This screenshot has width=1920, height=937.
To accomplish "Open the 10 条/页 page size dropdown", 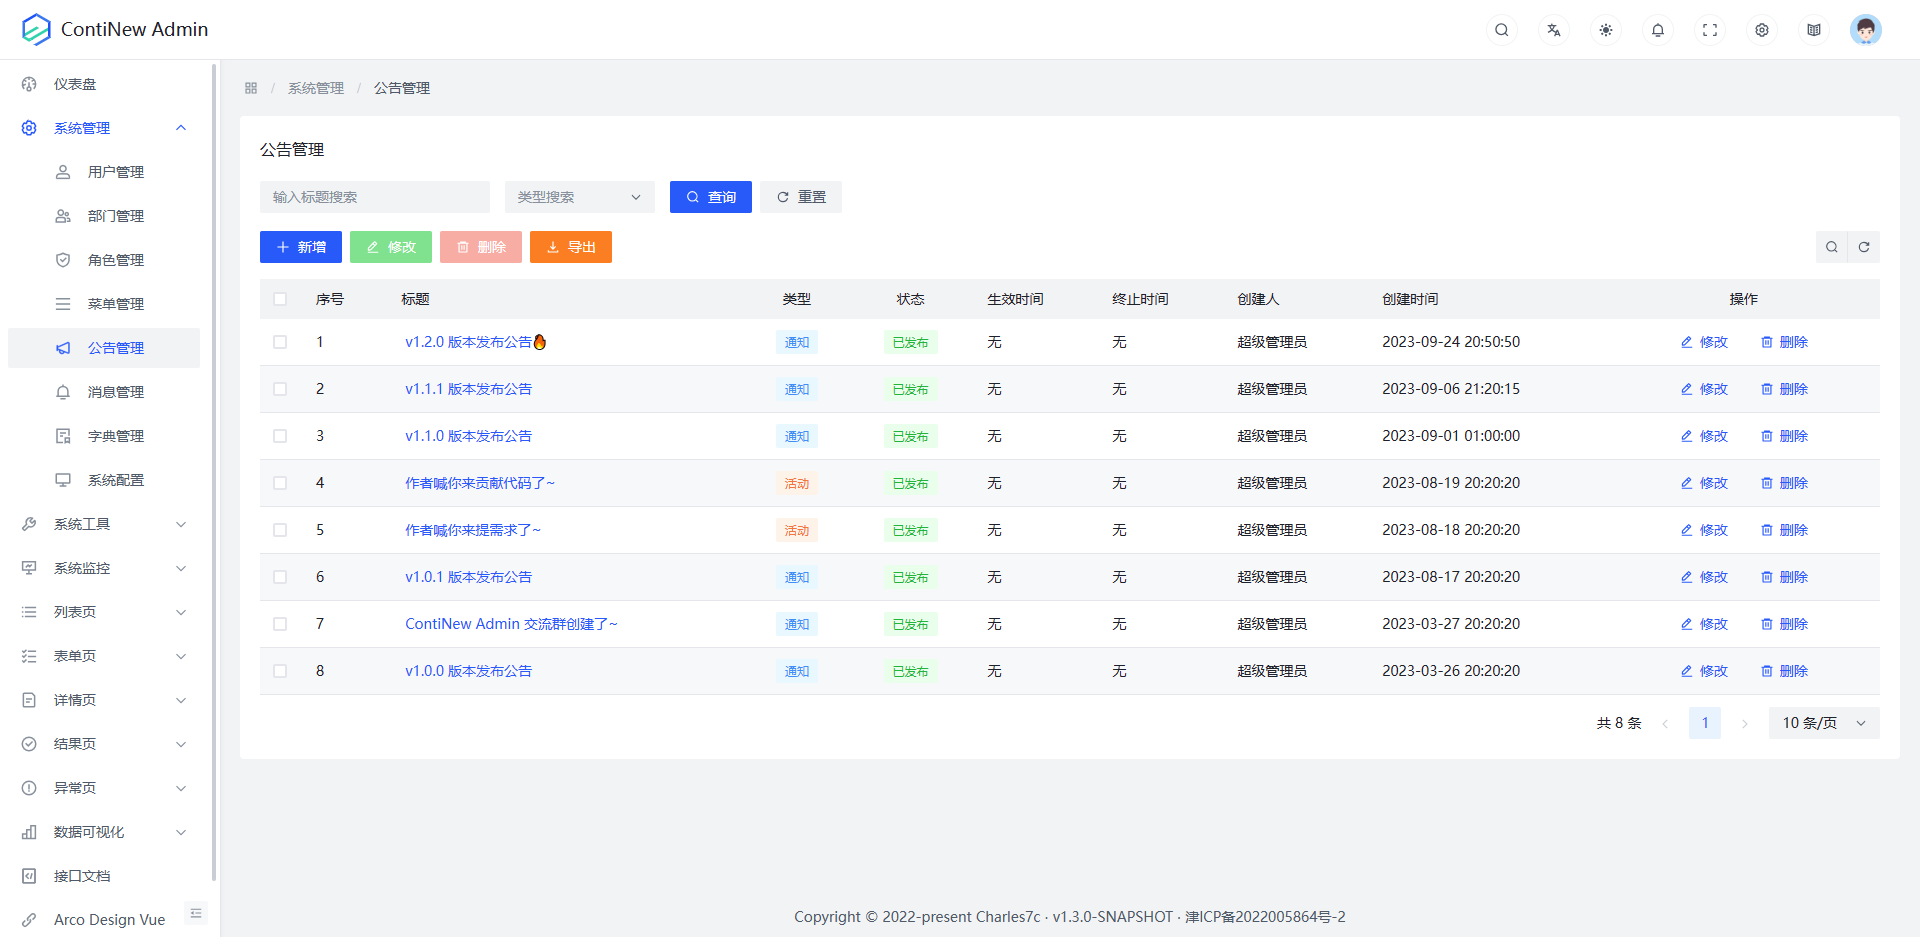I will (x=1822, y=722).
